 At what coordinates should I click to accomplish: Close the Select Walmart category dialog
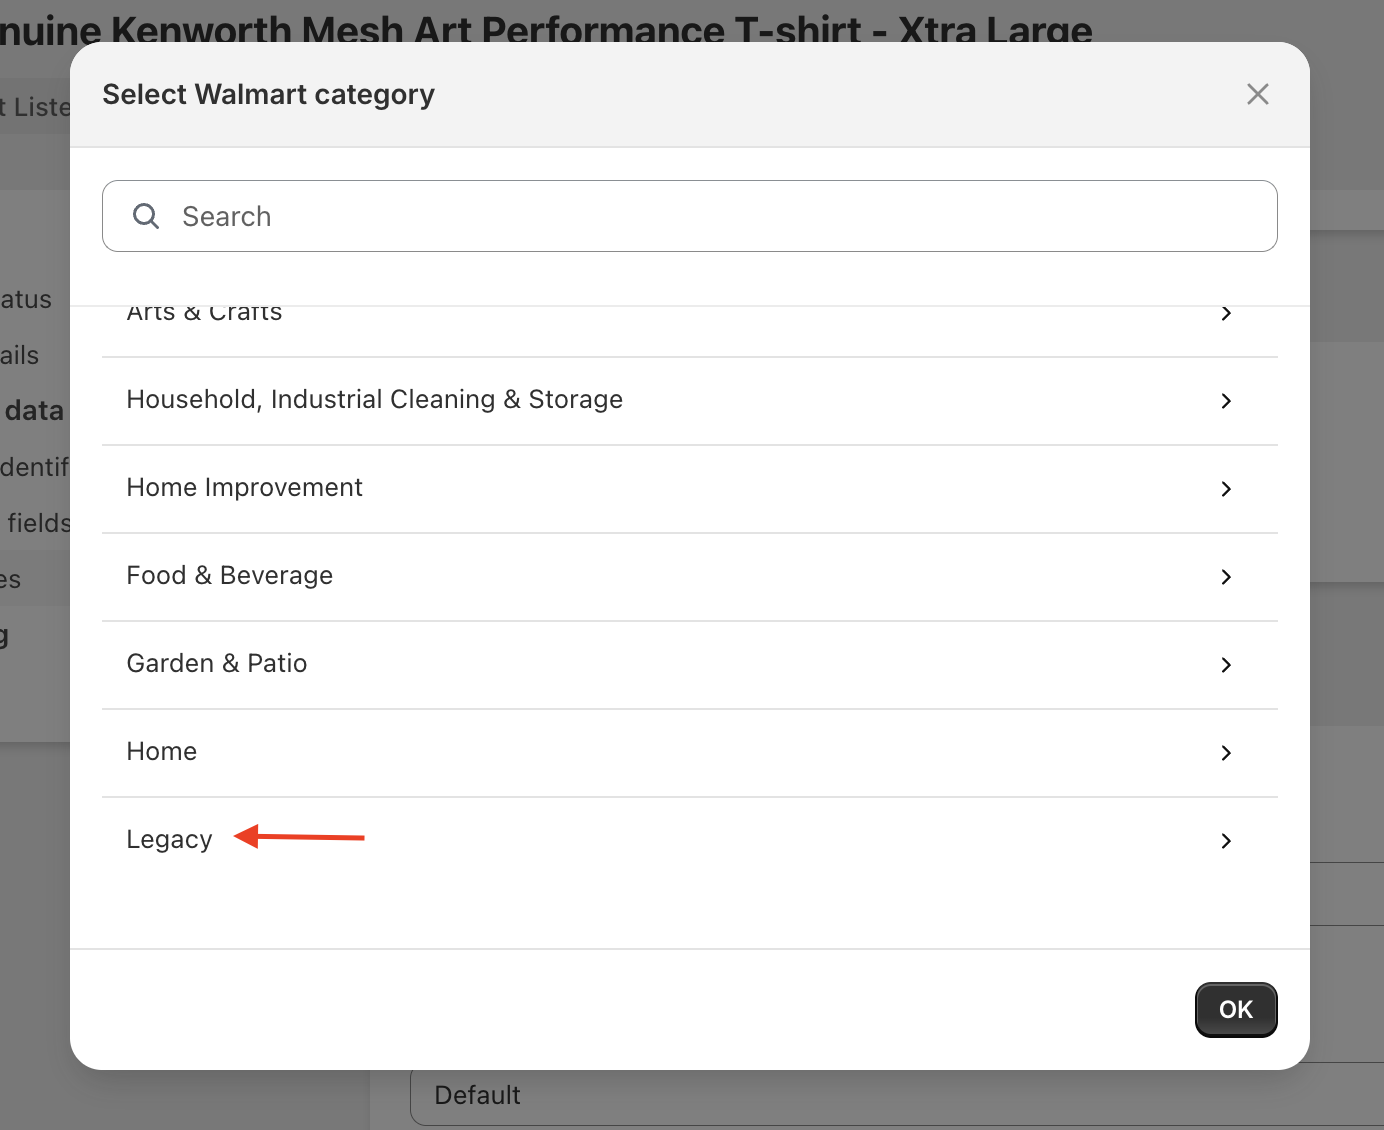tap(1257, 94)
